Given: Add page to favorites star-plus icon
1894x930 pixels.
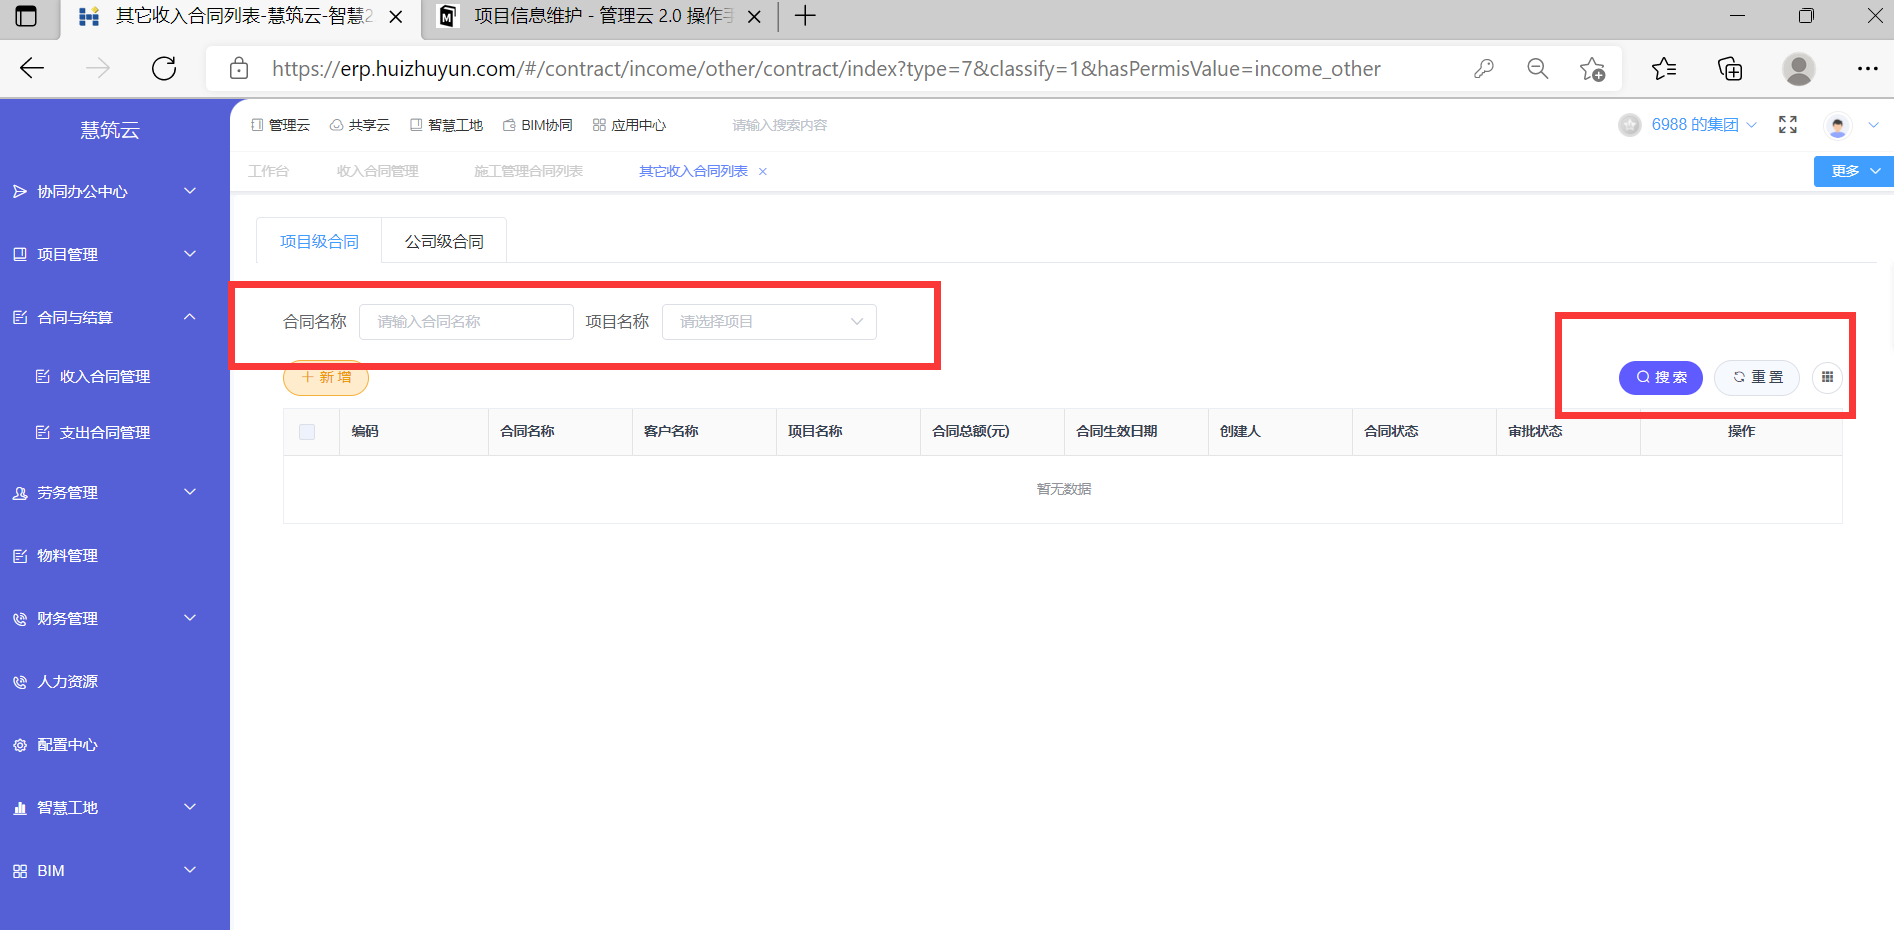Looking at the screenshot, I should 1592,68.
